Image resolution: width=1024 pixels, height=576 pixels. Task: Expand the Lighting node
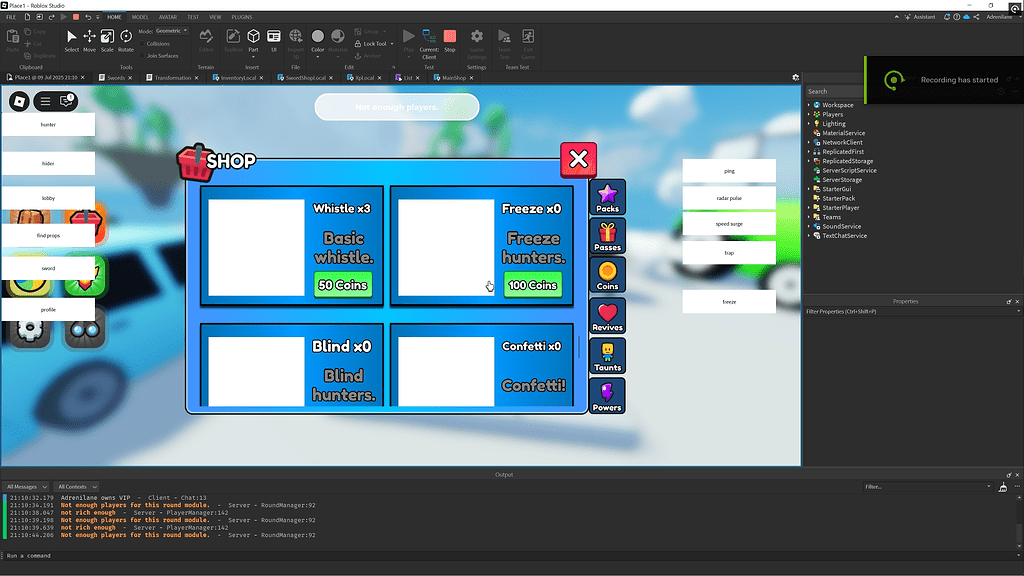tap(808, 123)
